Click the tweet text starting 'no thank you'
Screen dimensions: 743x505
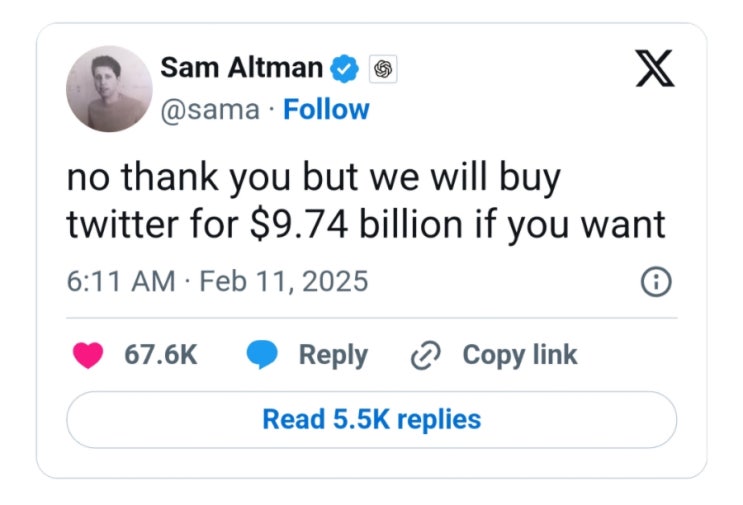366,201
